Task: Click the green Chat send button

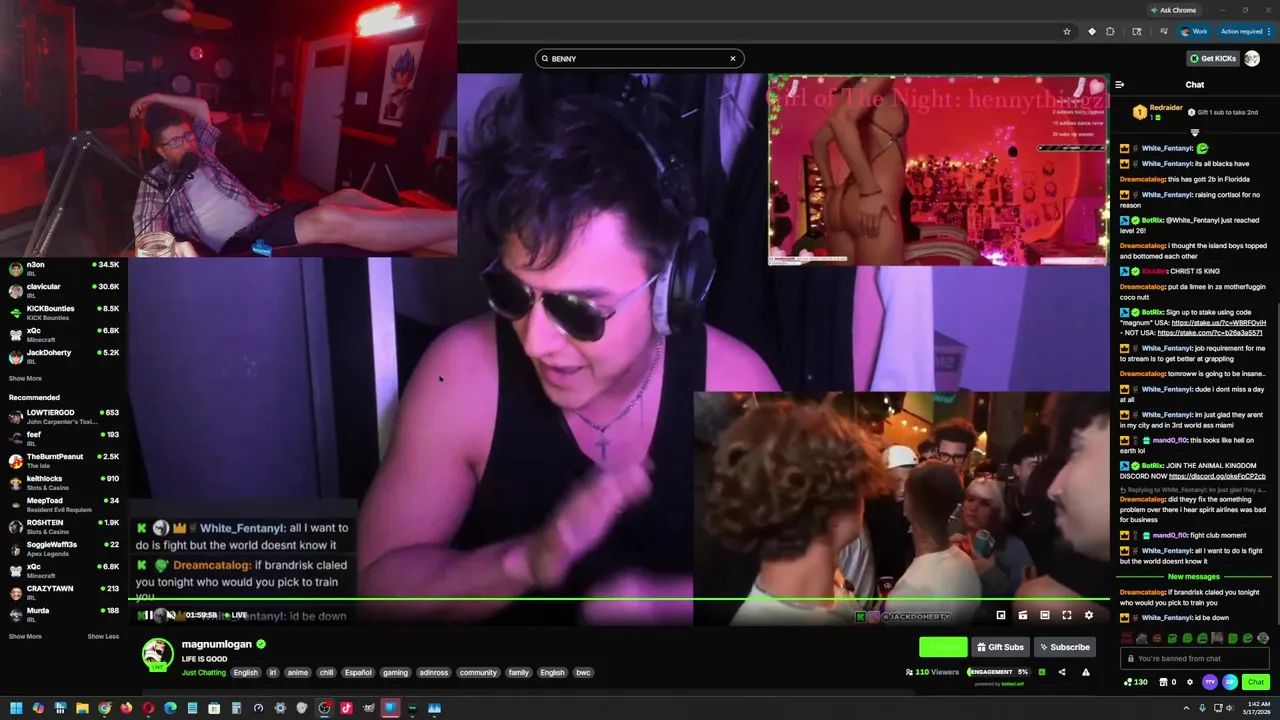Action: click(1256, 682)
